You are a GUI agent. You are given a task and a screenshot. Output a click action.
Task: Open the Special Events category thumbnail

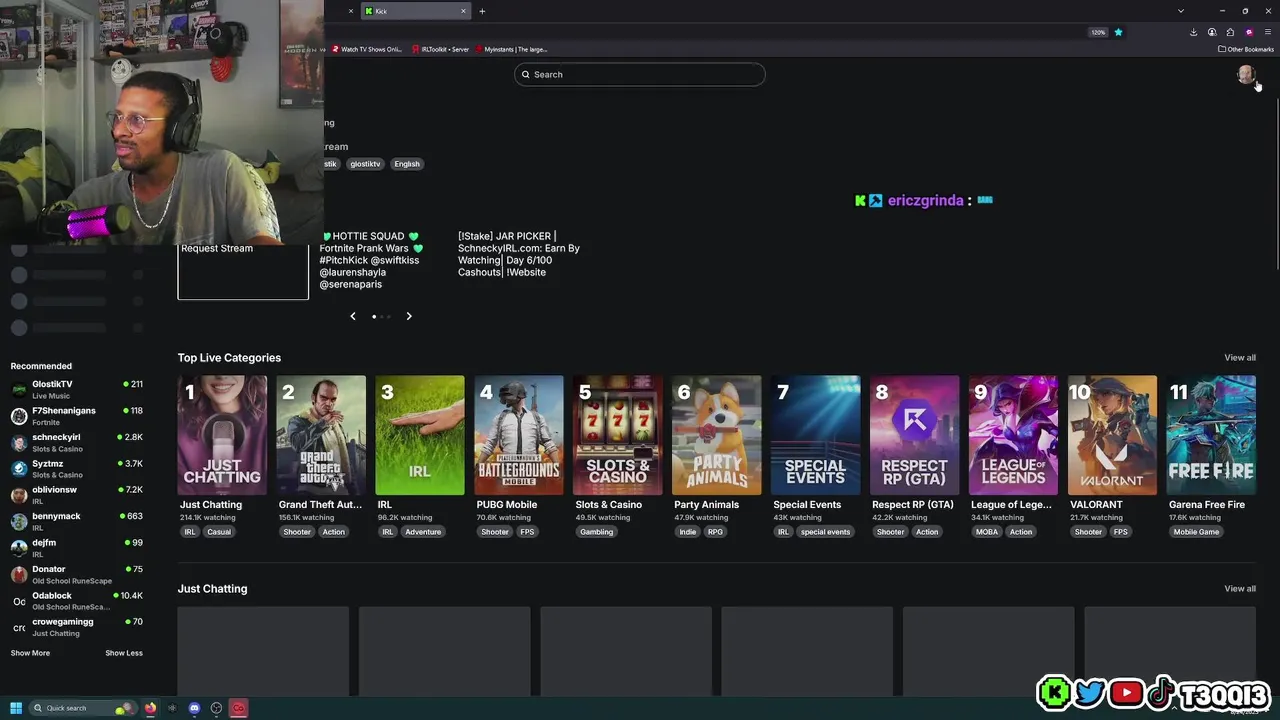[816, 435]
